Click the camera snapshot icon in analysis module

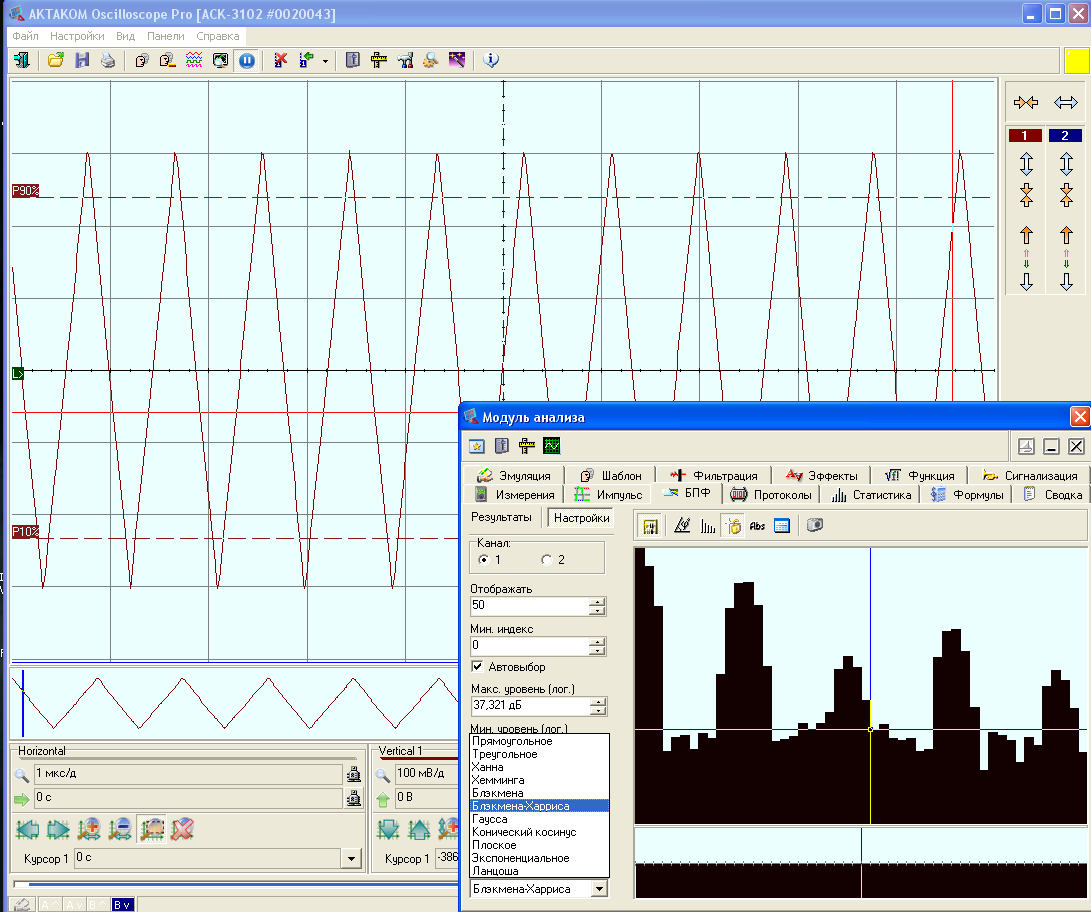pos(815,525)
